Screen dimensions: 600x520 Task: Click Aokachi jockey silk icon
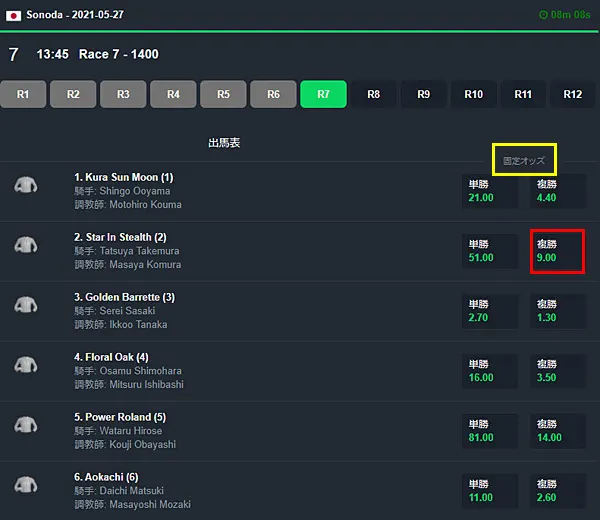[26, 484]
